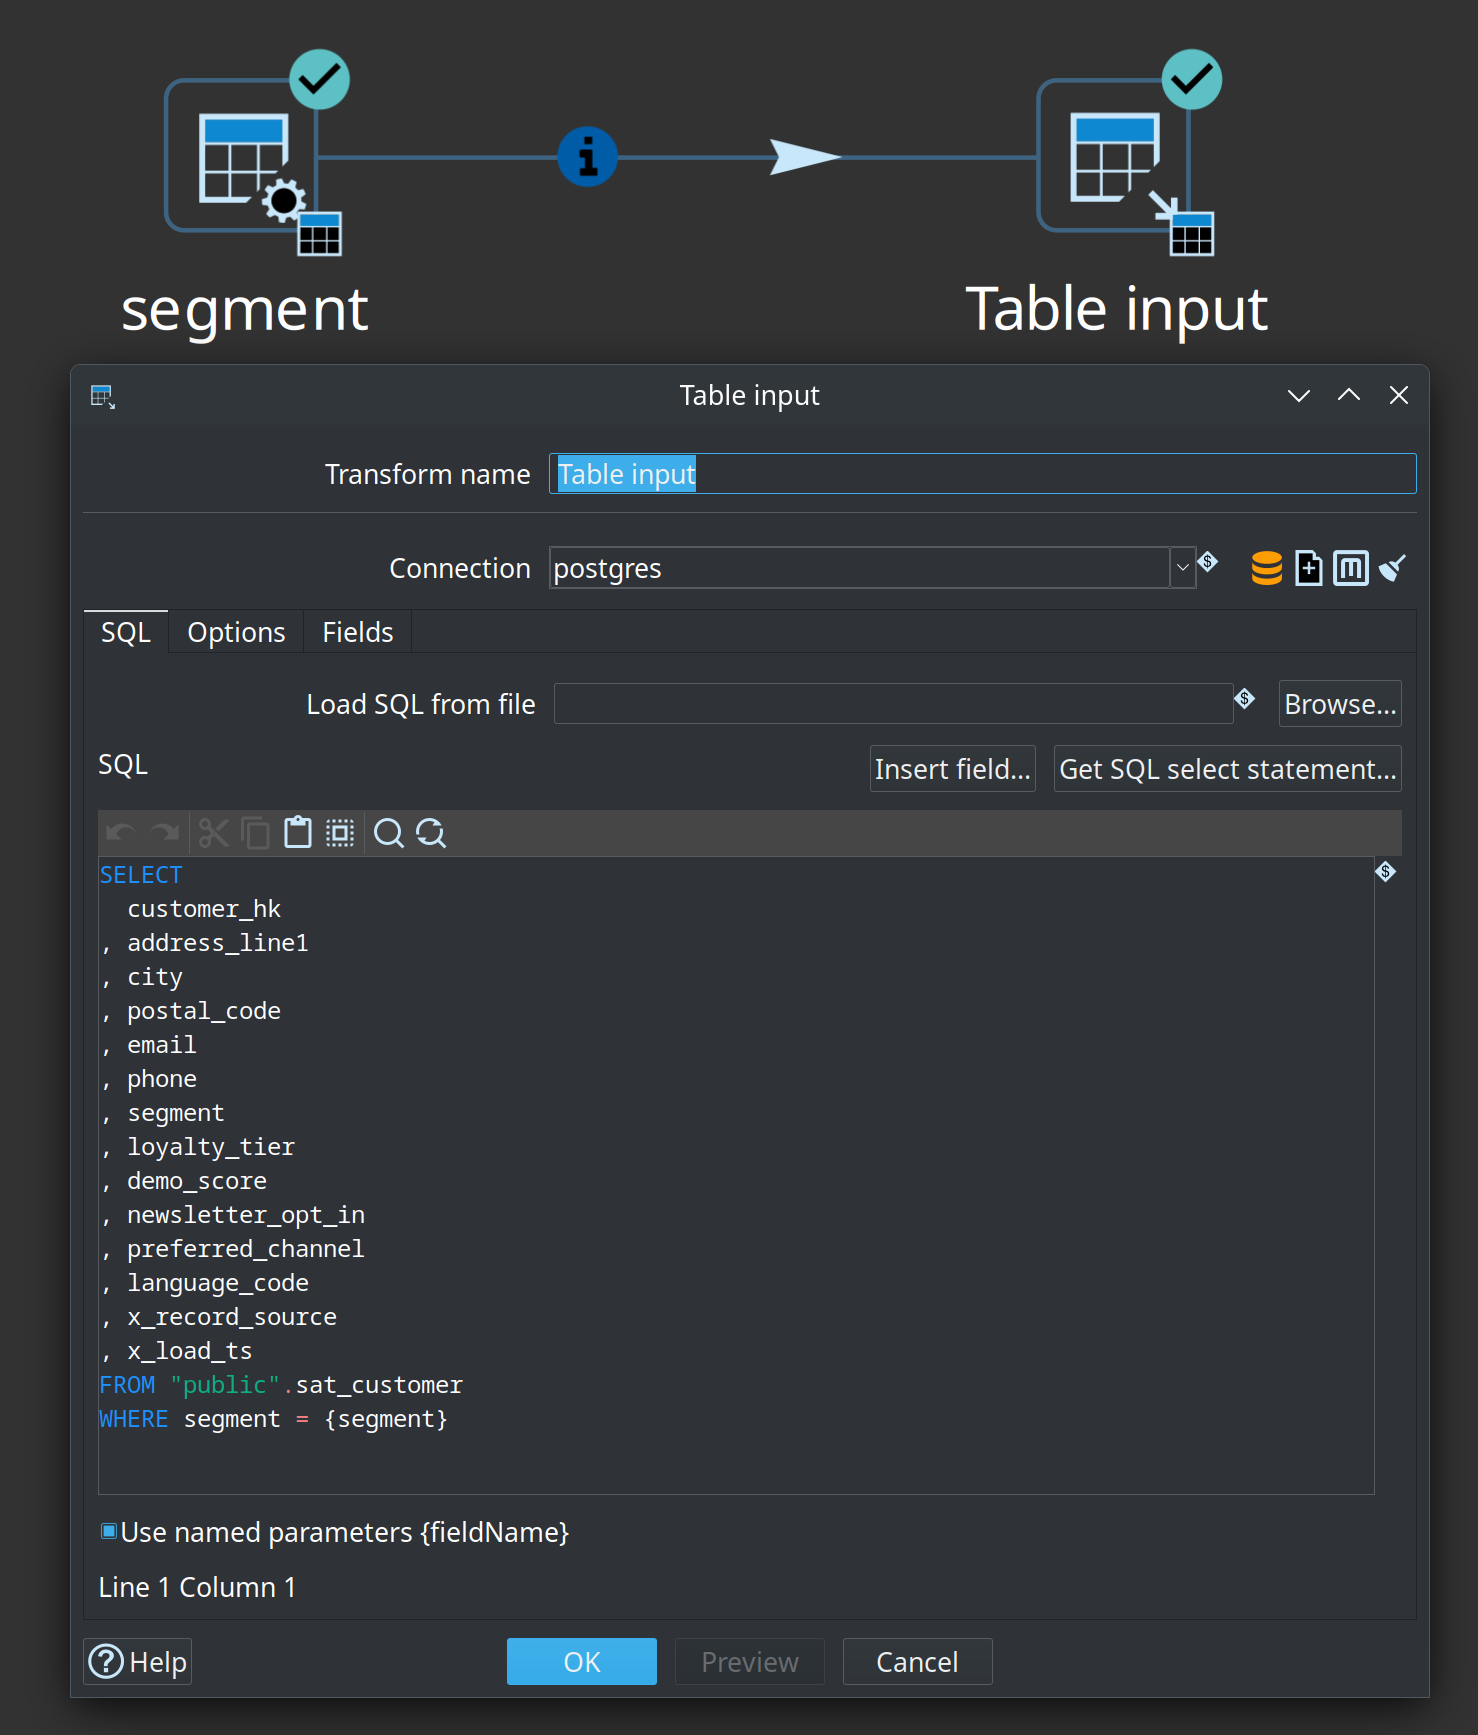Image resolution: width=1478 pixels, height=1735 pixels.
Task: Click the postgres connection combo field
Action: (x=860, y=568)
